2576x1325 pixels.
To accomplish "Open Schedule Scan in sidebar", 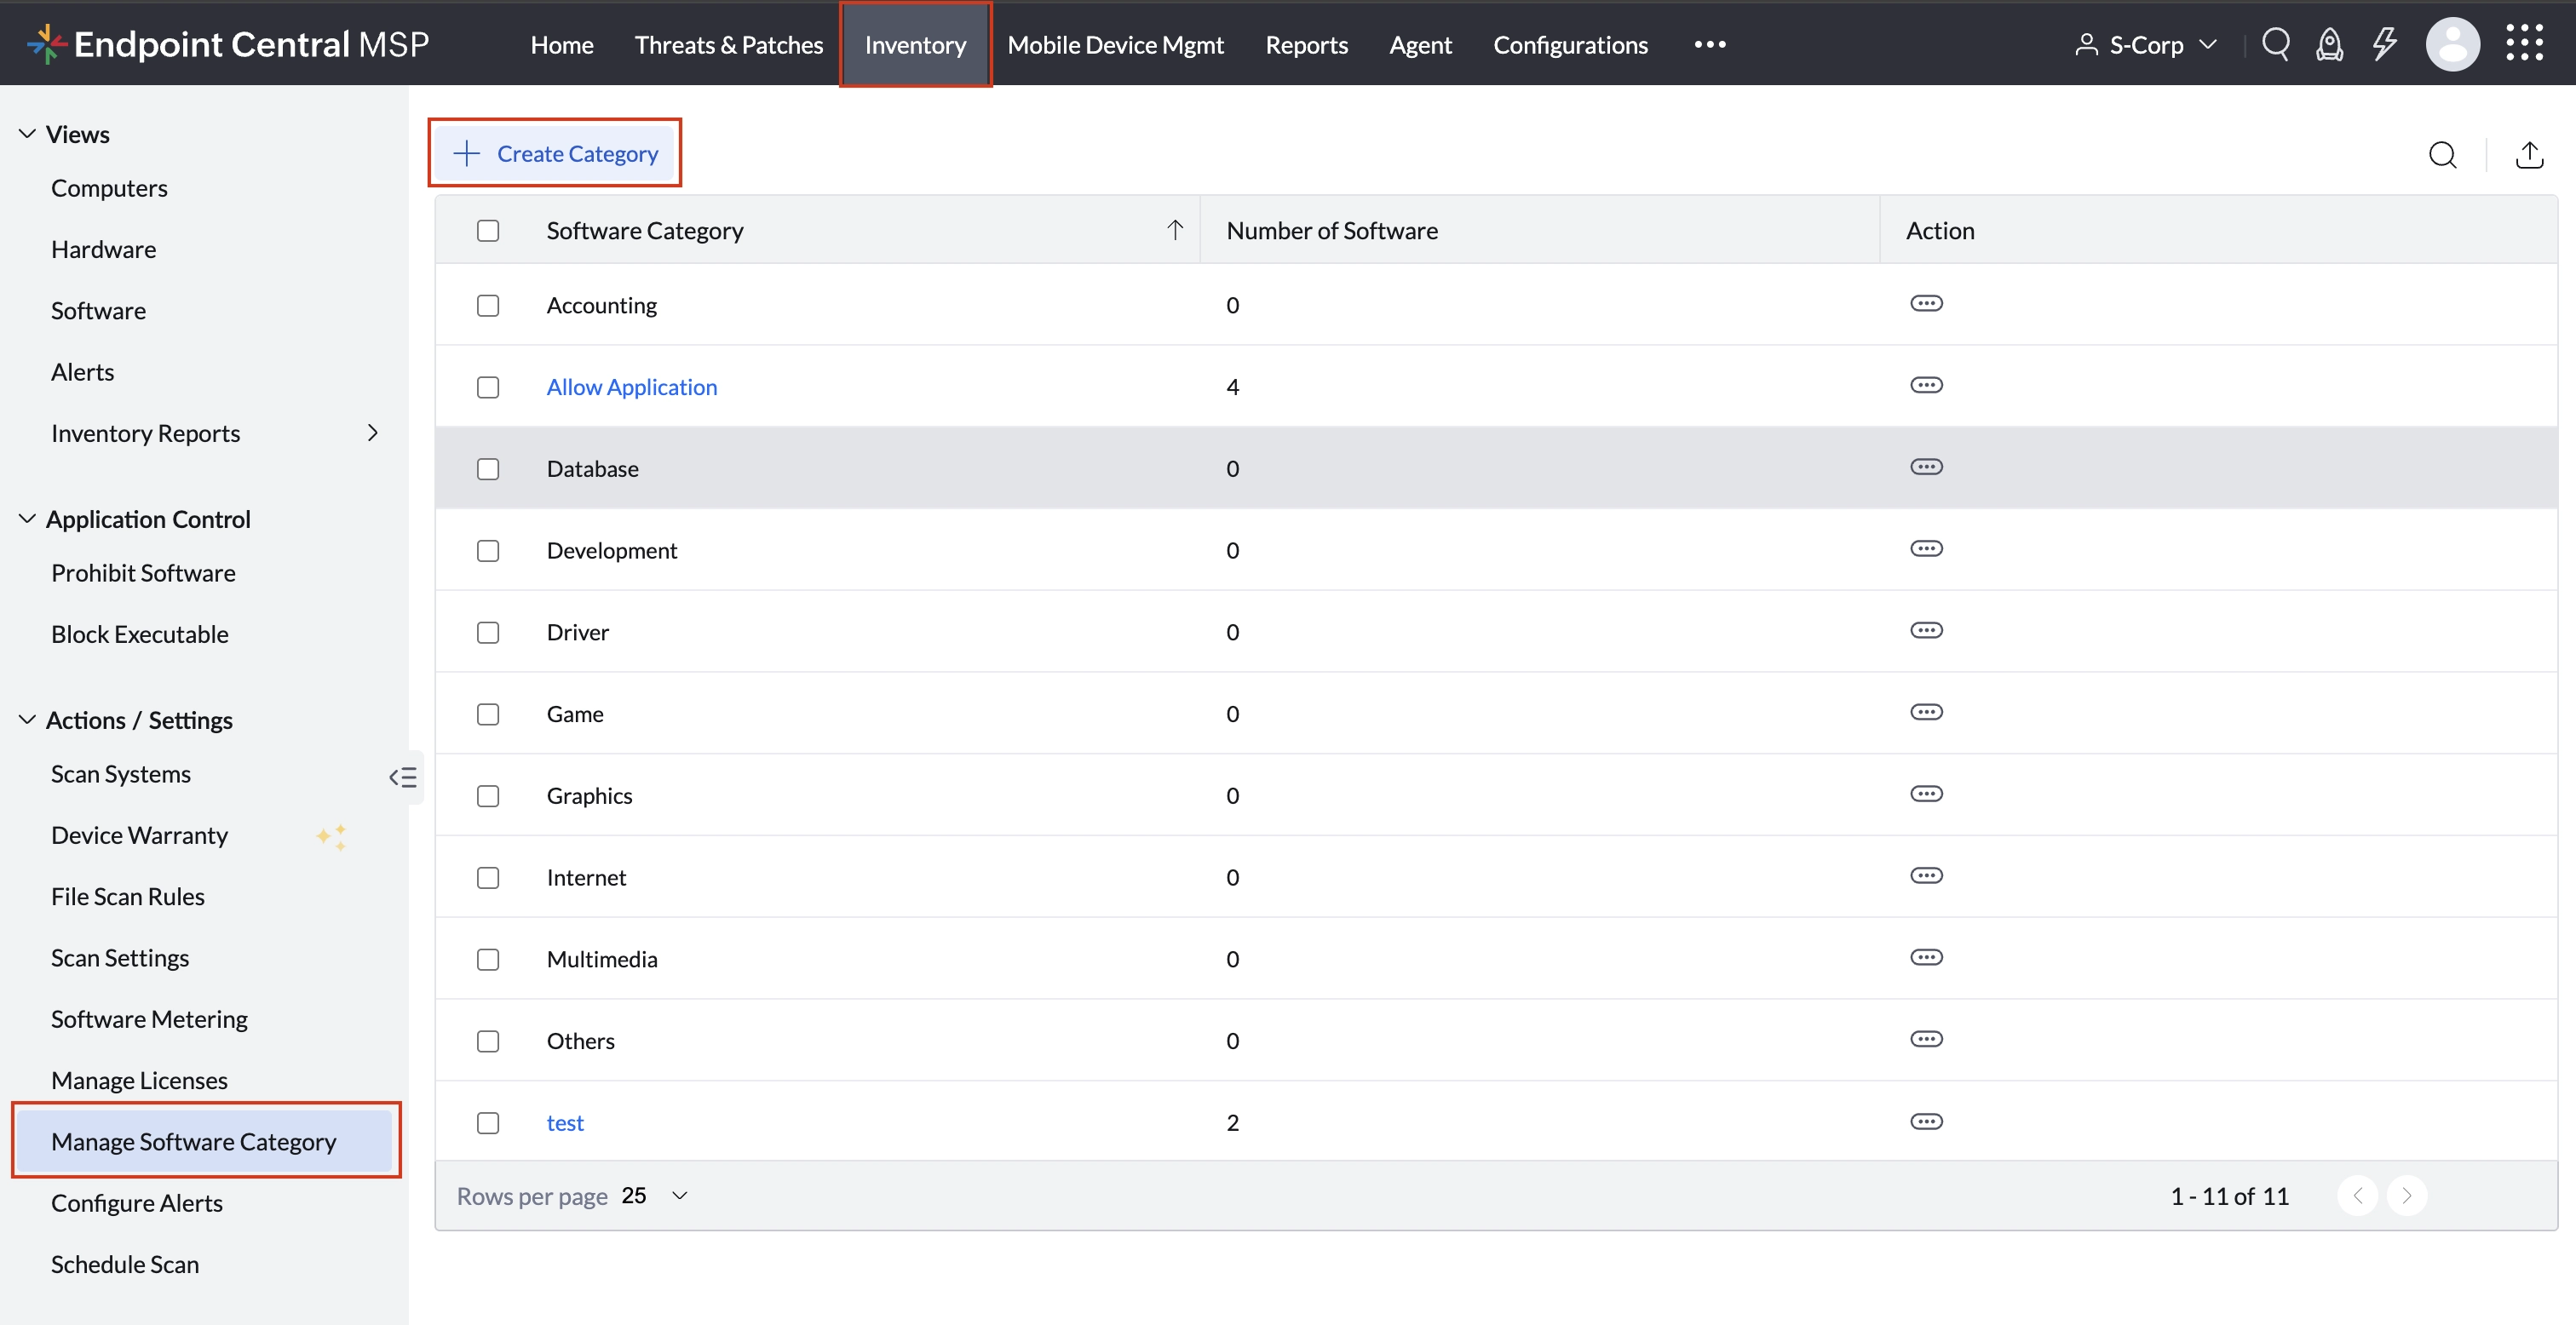I will [125, 1264].
